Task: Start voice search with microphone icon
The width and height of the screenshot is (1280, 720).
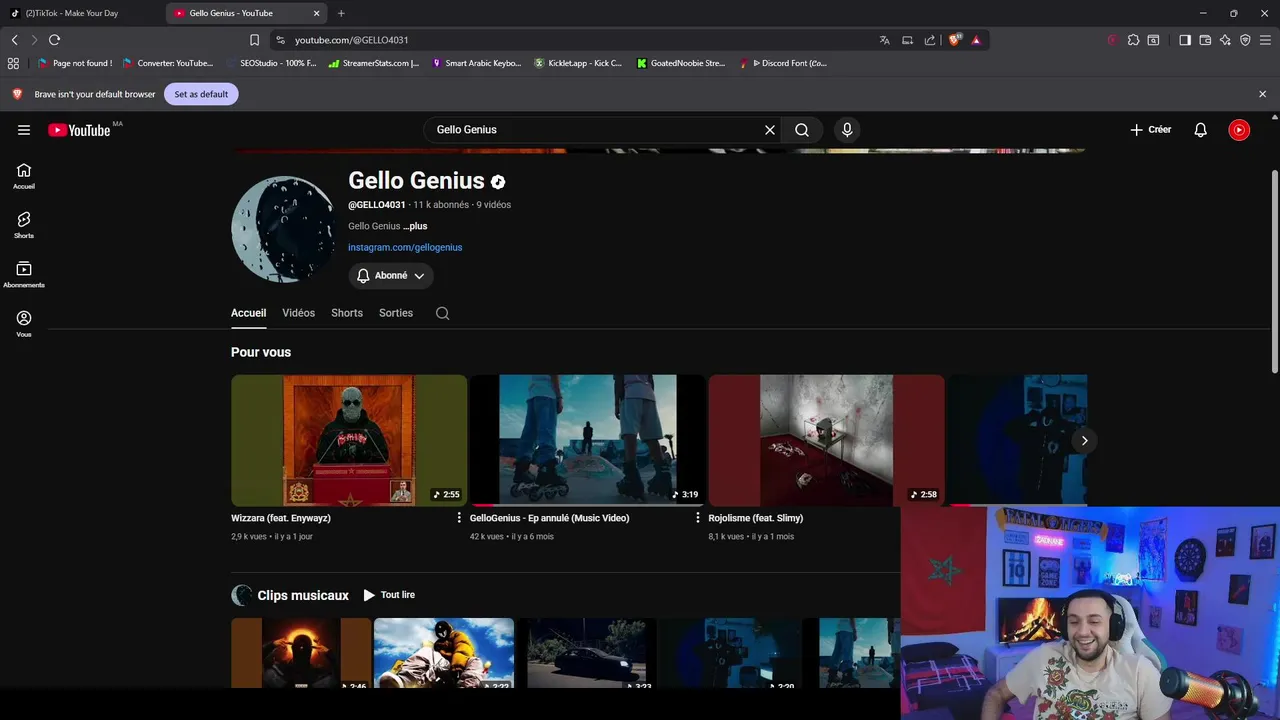Action: pos(847,130)
